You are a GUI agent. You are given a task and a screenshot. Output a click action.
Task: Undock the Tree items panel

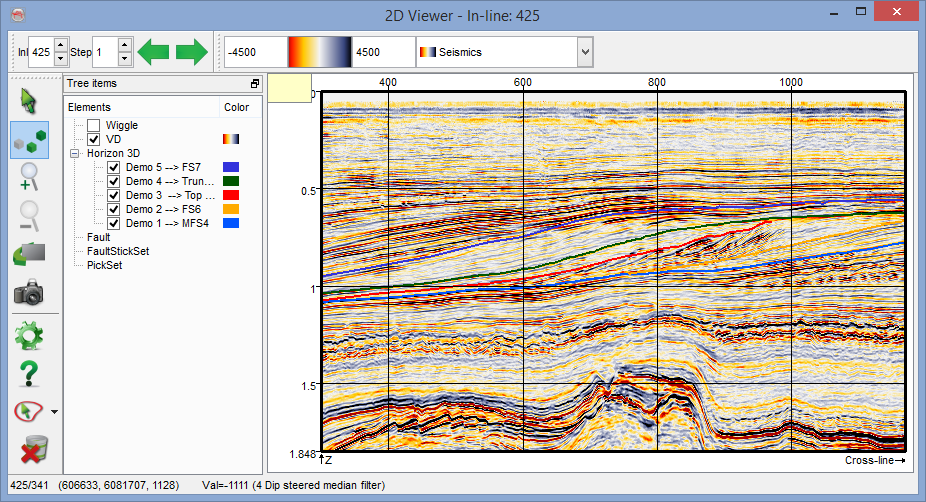(254, 84)
